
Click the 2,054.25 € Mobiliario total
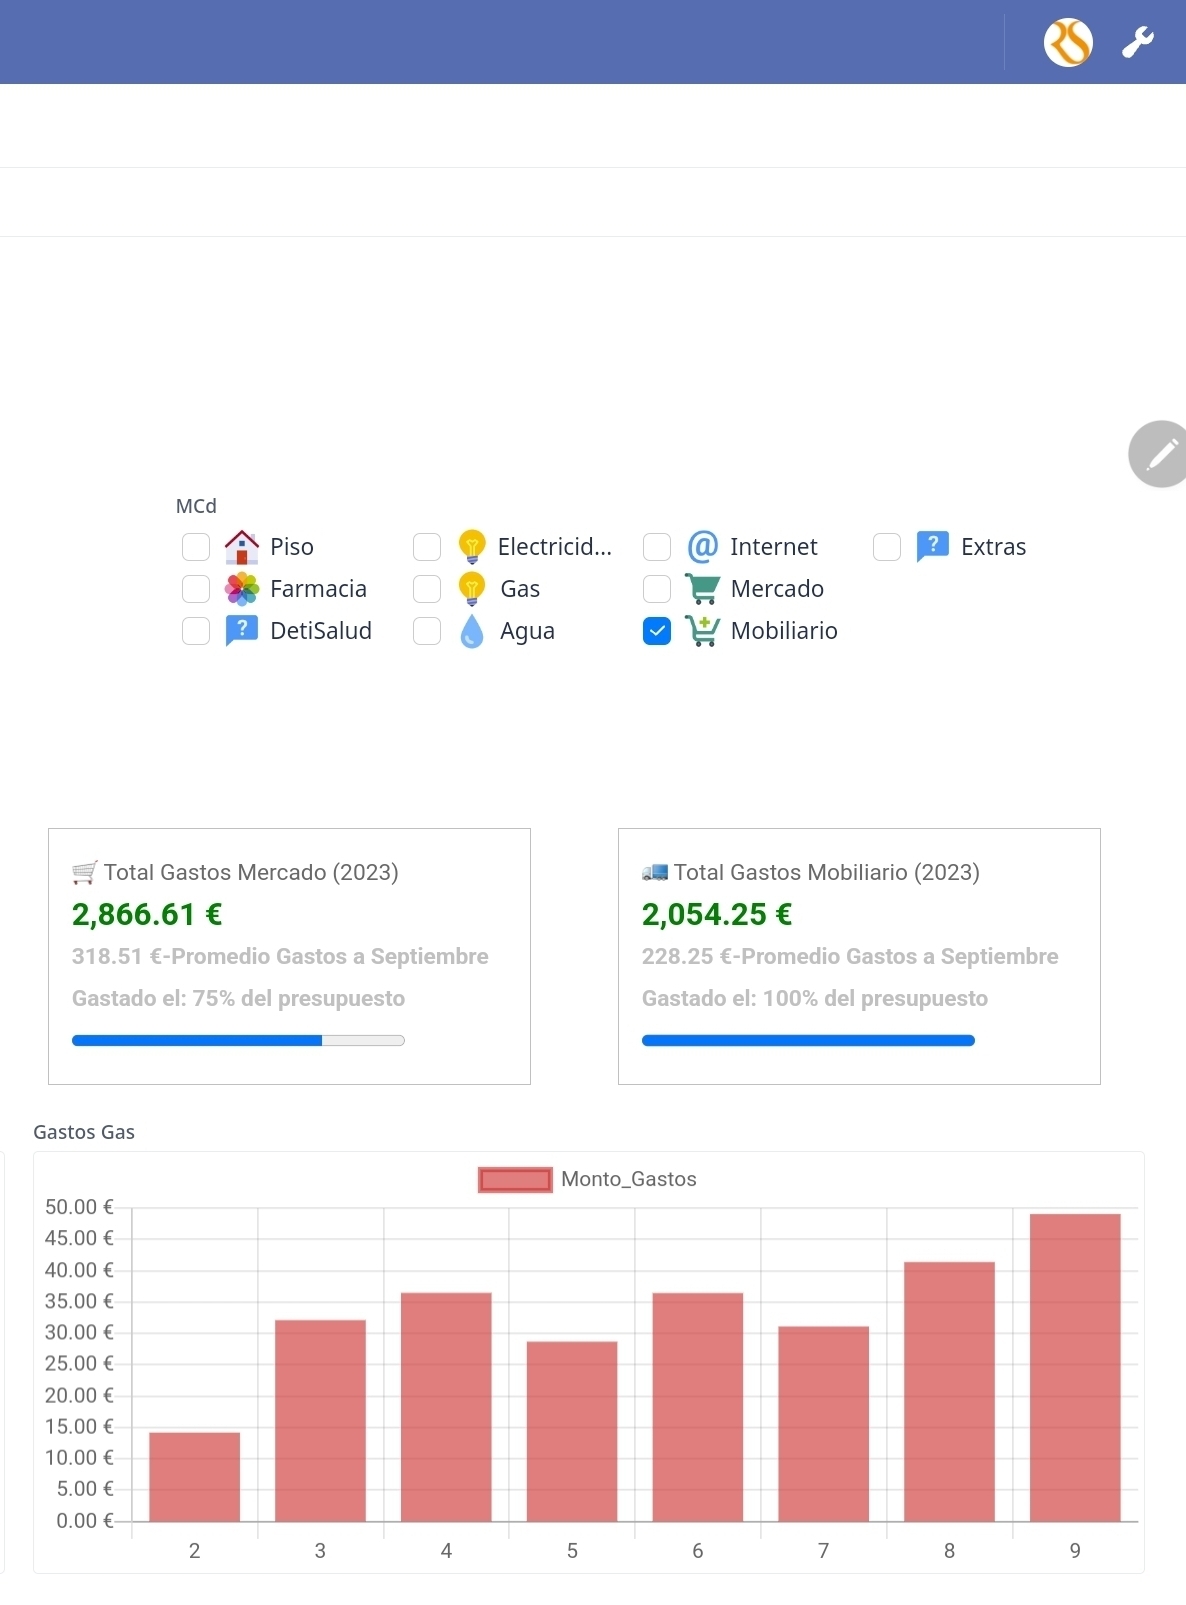[717, 914]
